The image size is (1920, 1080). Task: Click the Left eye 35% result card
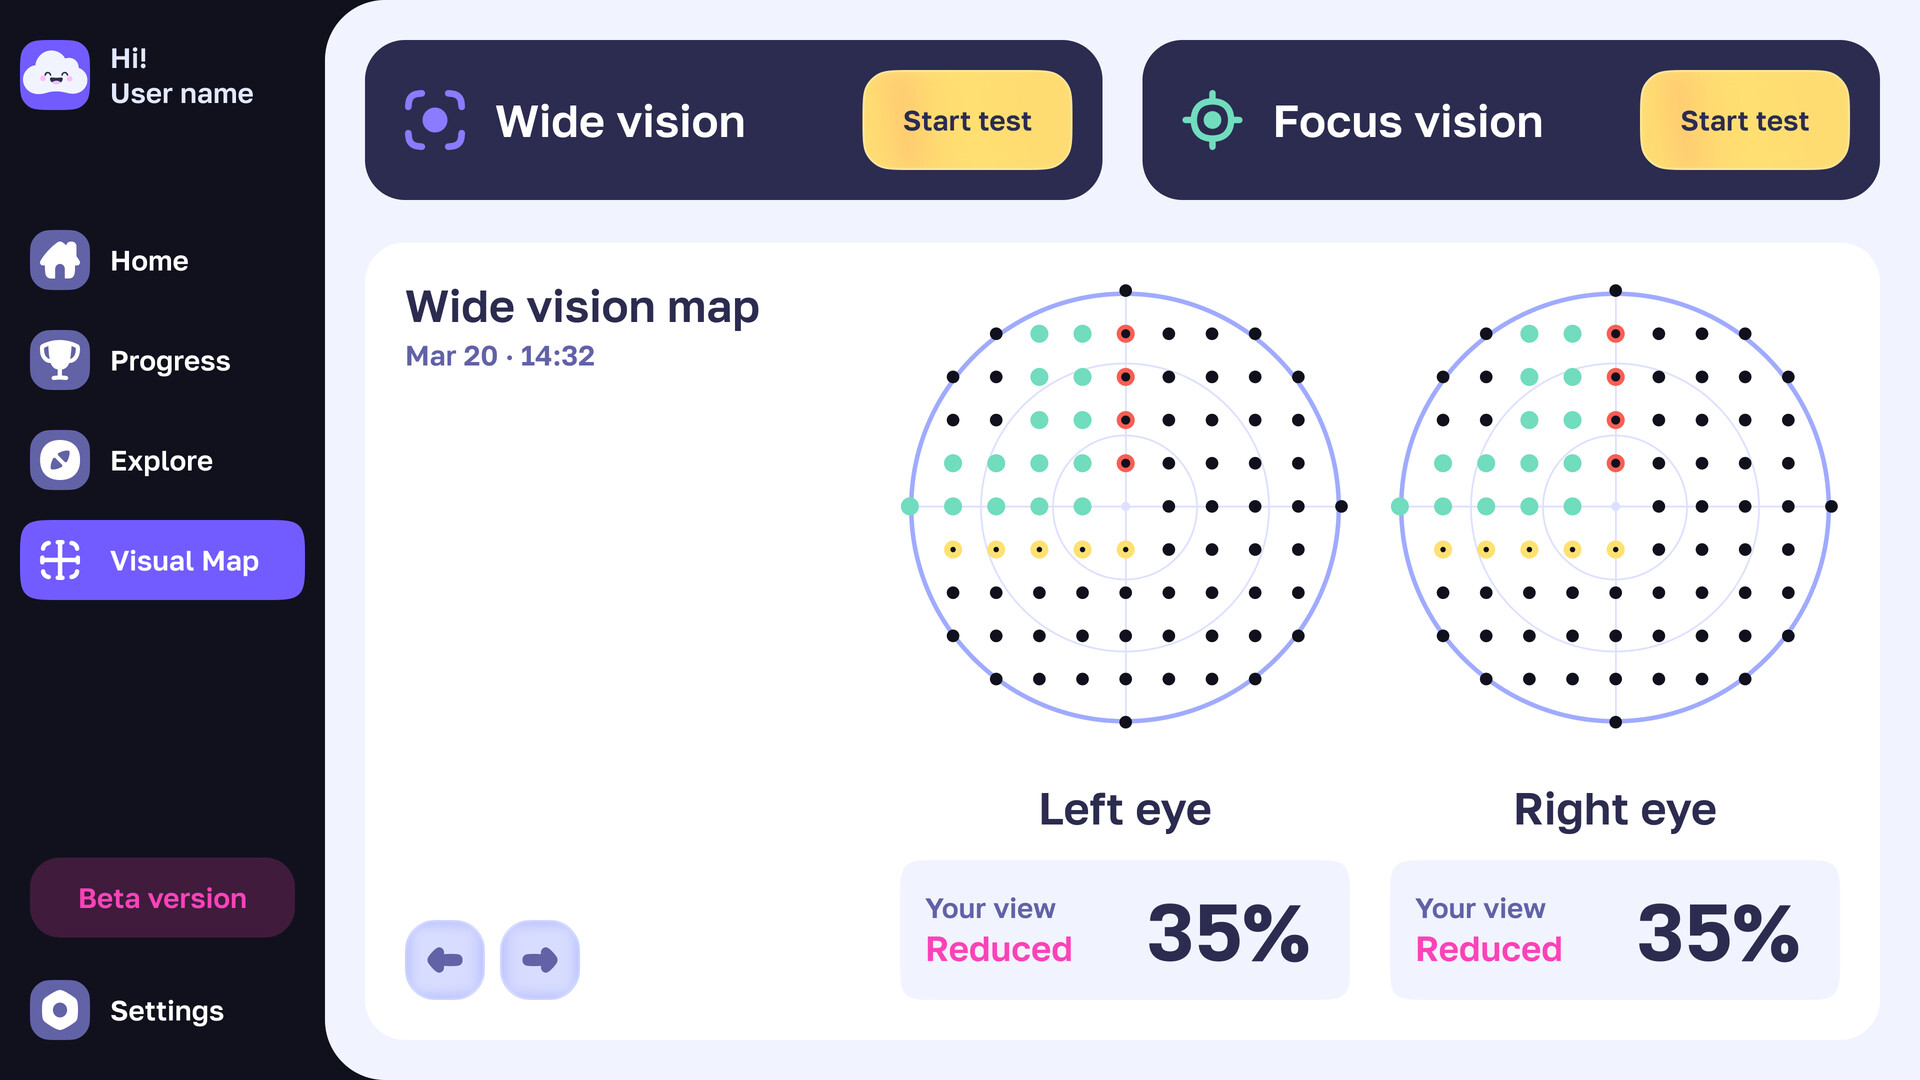point(1125,930)
